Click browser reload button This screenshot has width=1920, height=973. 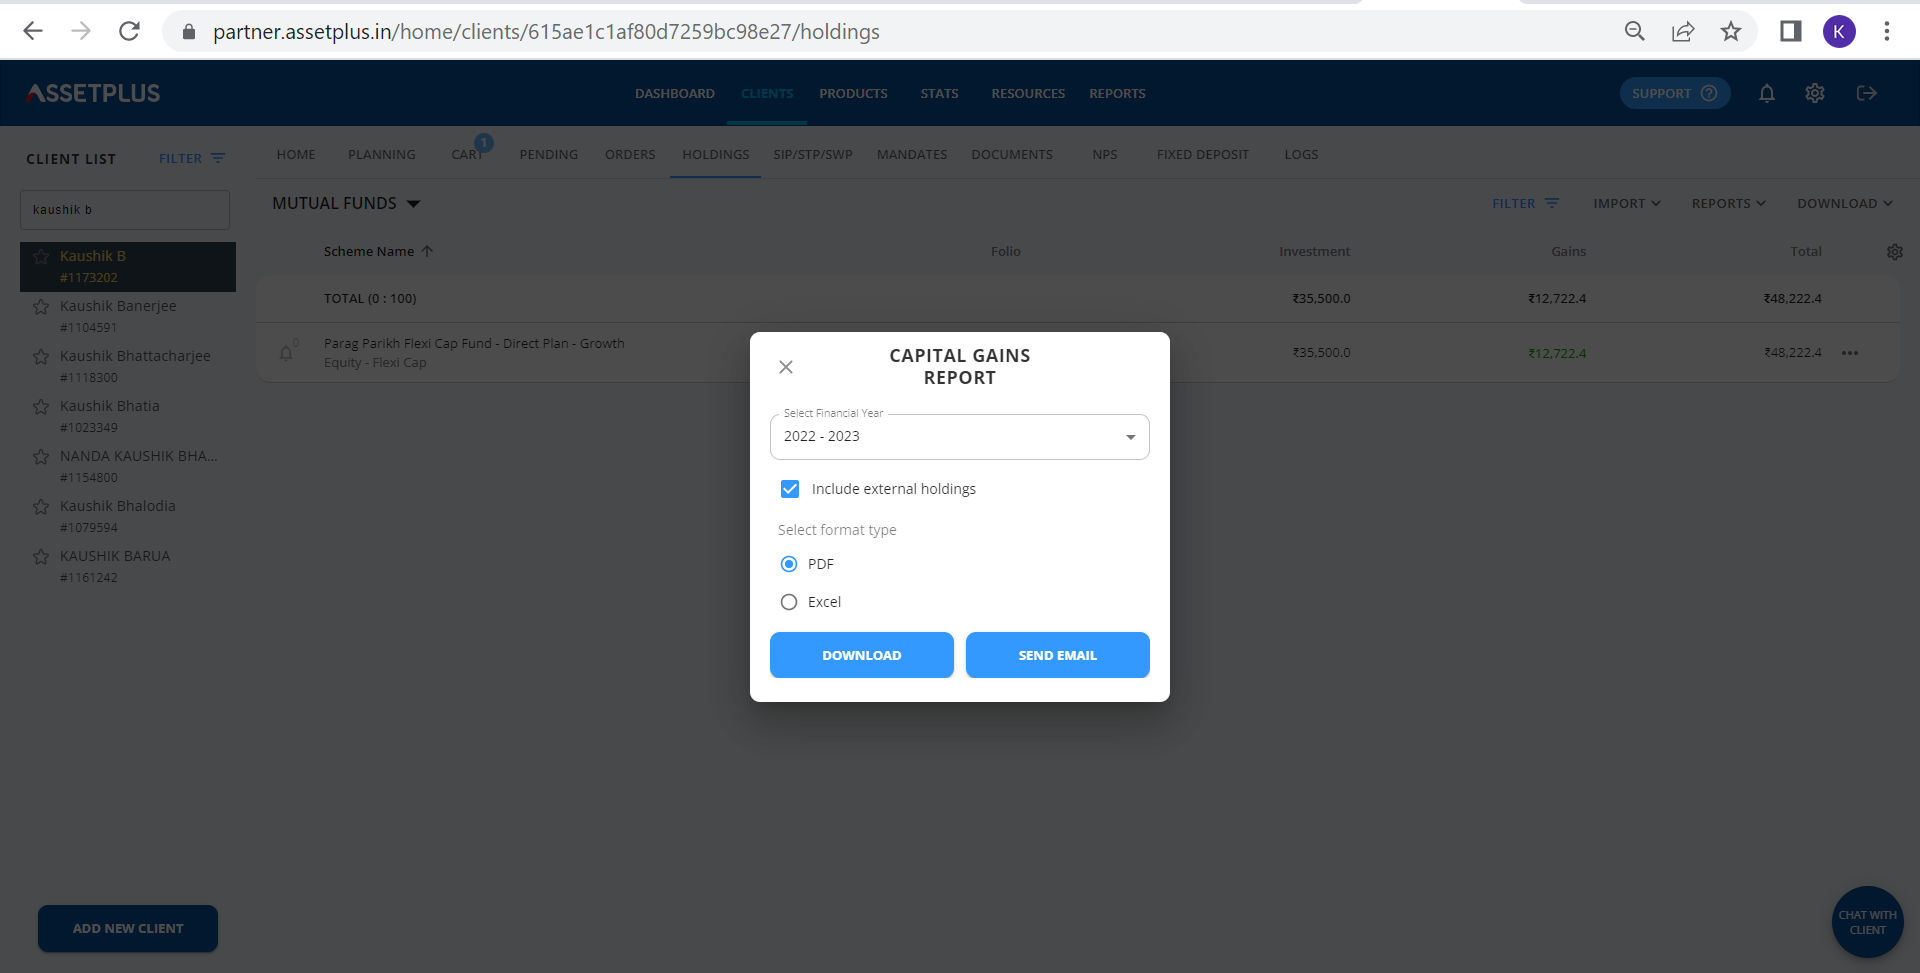click(129, 31)
